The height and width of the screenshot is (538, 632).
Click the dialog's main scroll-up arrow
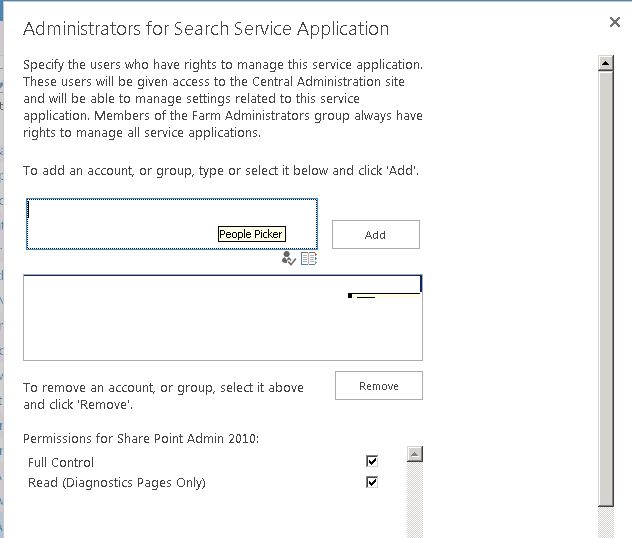click(604, 62)
